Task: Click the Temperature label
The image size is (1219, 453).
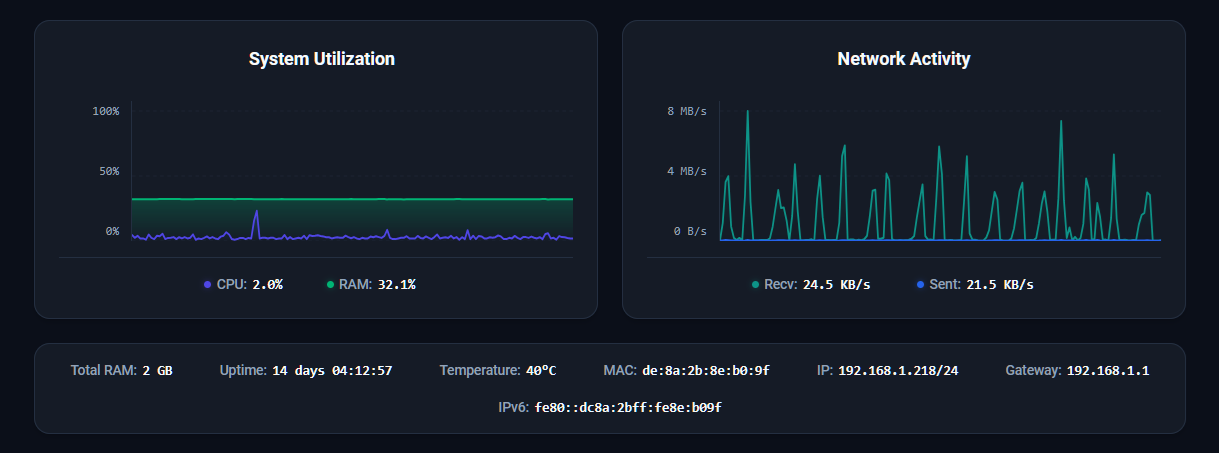Action: (x=481, y=371)
